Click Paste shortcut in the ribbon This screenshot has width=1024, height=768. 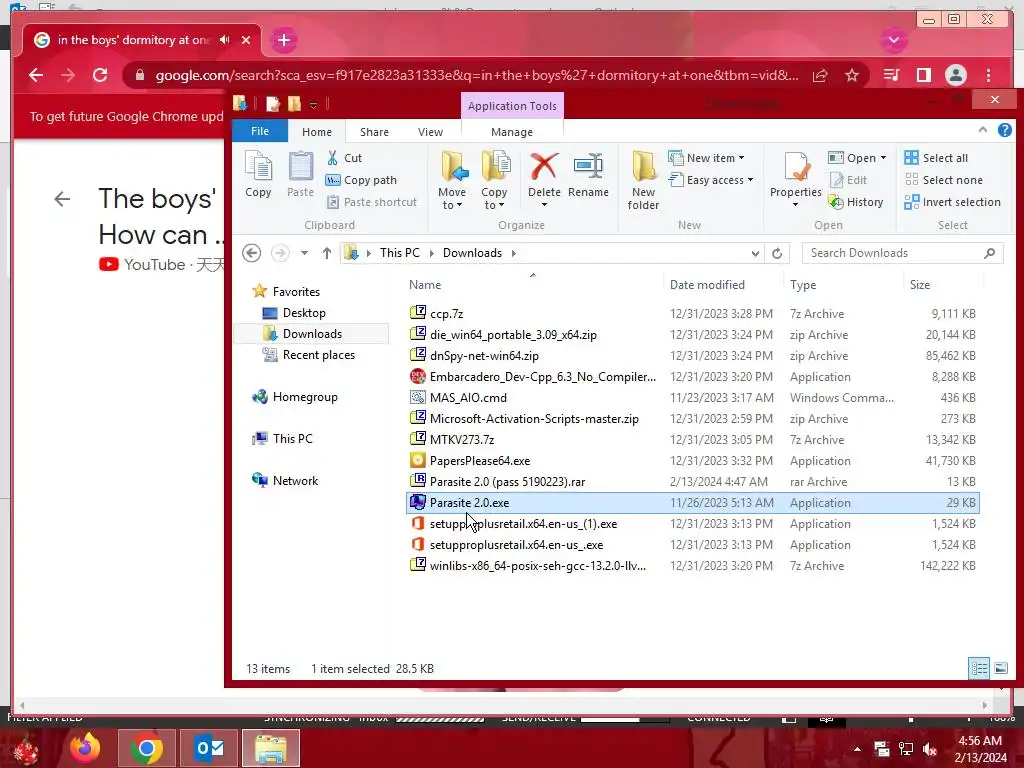(x=372, y=202)
